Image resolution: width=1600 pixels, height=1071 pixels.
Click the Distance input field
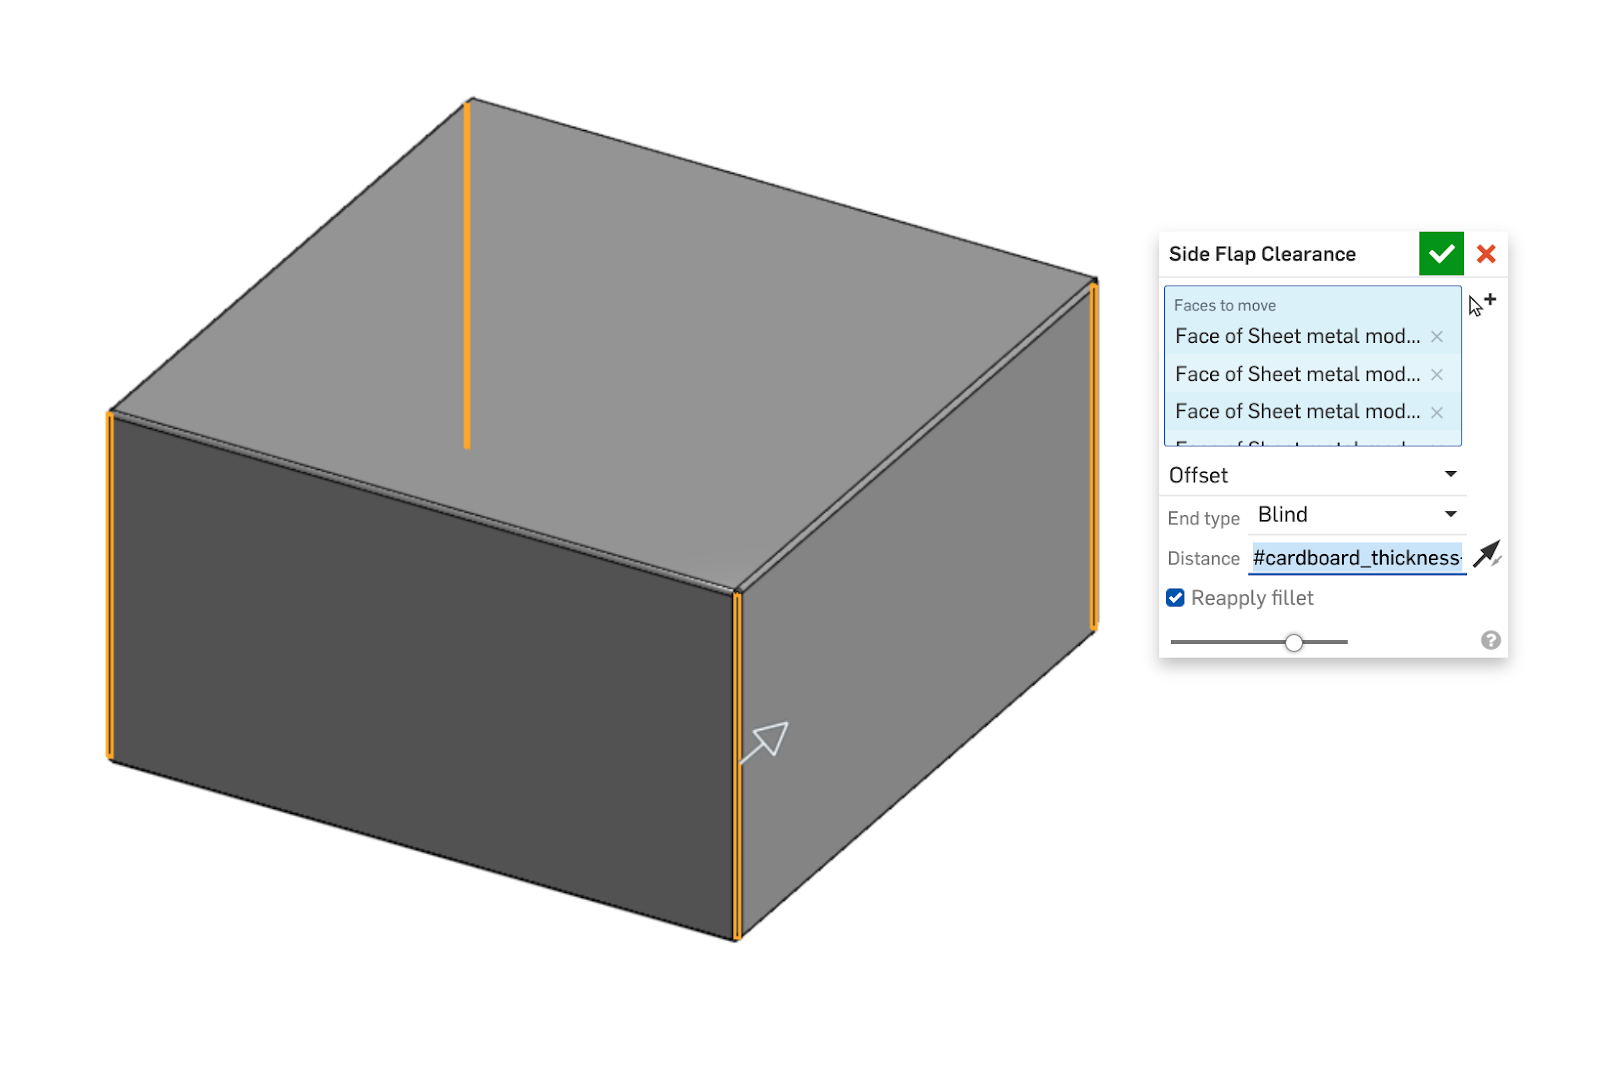(1355, 558)
